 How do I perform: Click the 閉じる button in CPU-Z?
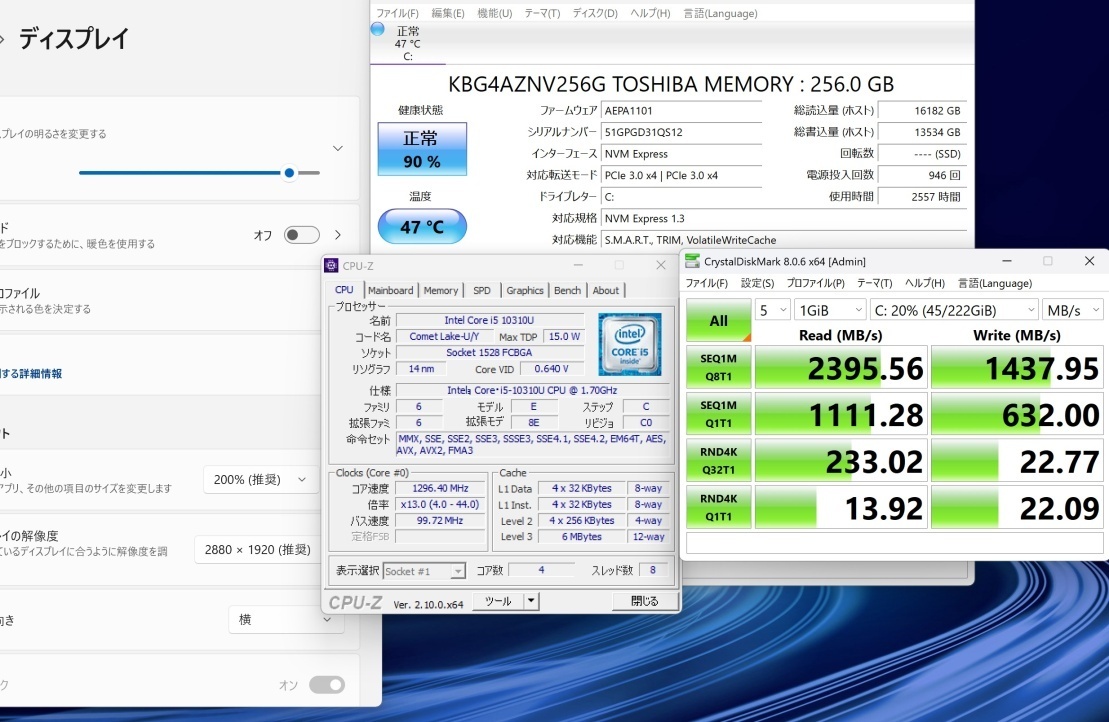click(644, 601)
